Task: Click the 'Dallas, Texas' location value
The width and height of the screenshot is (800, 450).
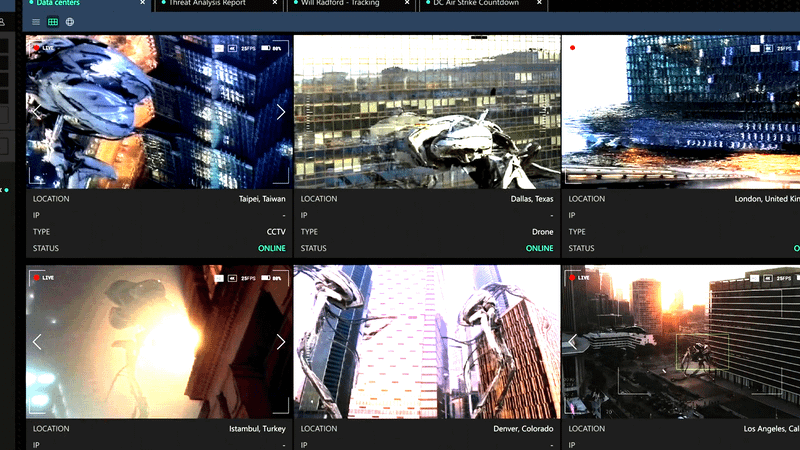Action: (x=532, y=199)
